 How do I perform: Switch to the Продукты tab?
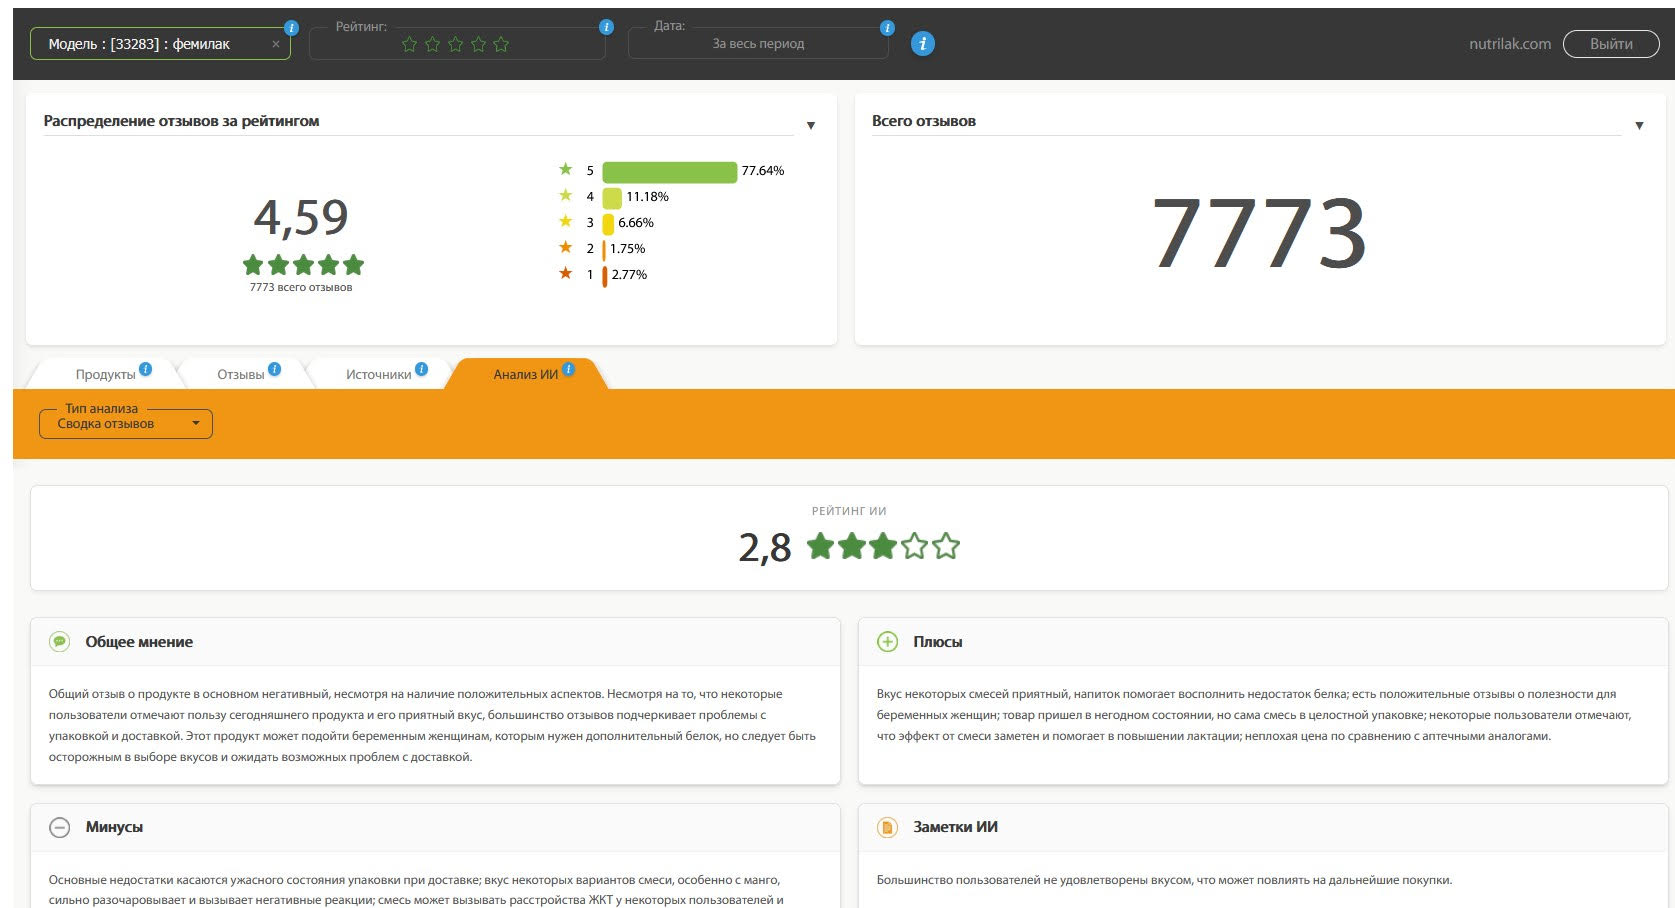[x=105, y=375]
